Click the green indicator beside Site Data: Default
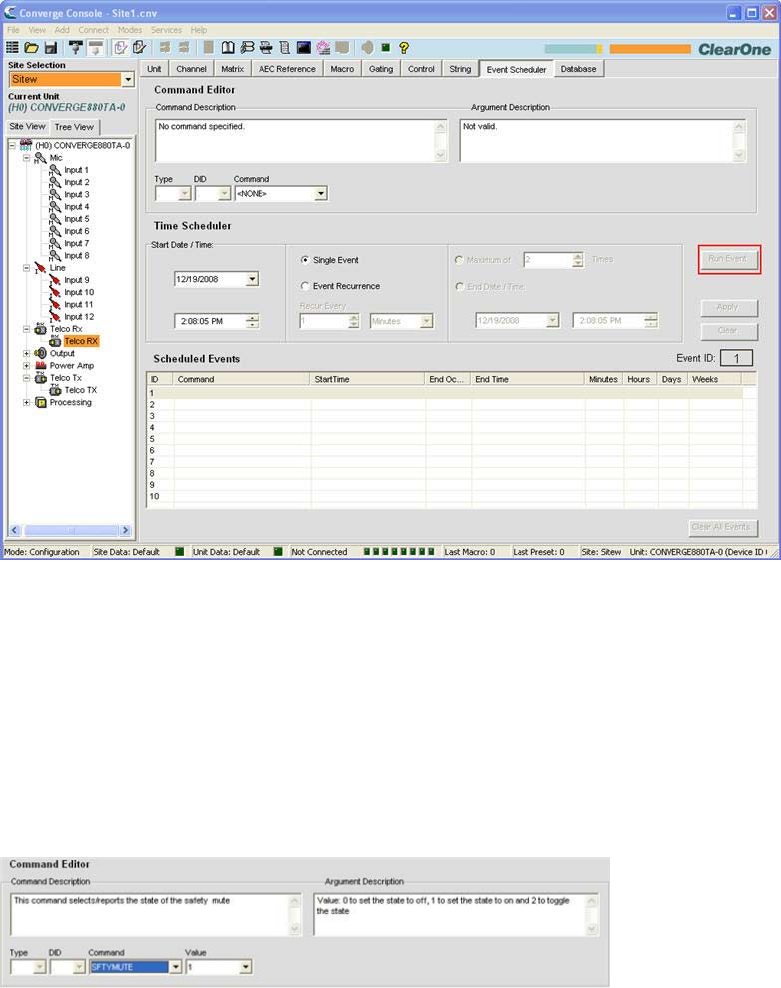This screenshot has height=988, width=781. click(x=180, y=551)
